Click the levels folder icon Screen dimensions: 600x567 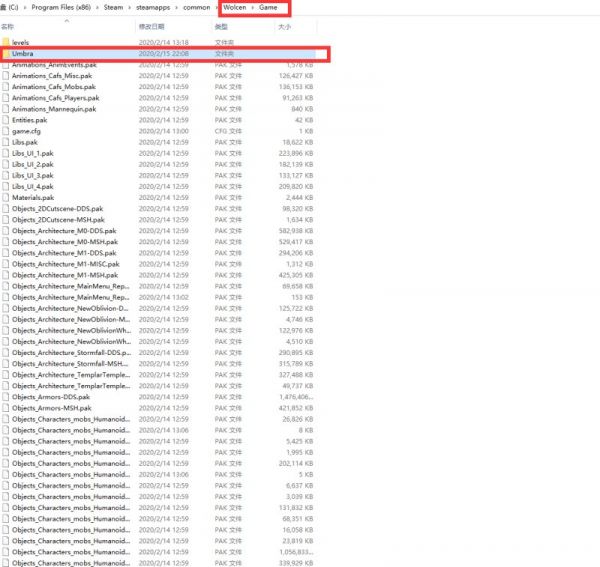click(6, 42)
